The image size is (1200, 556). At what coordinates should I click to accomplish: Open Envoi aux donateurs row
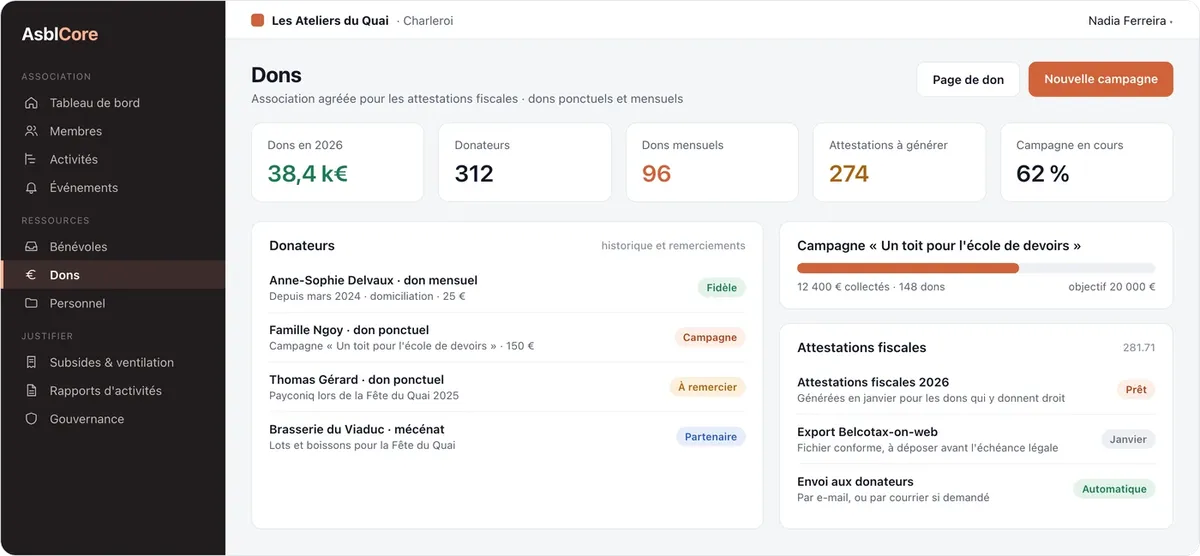[976, 489]
